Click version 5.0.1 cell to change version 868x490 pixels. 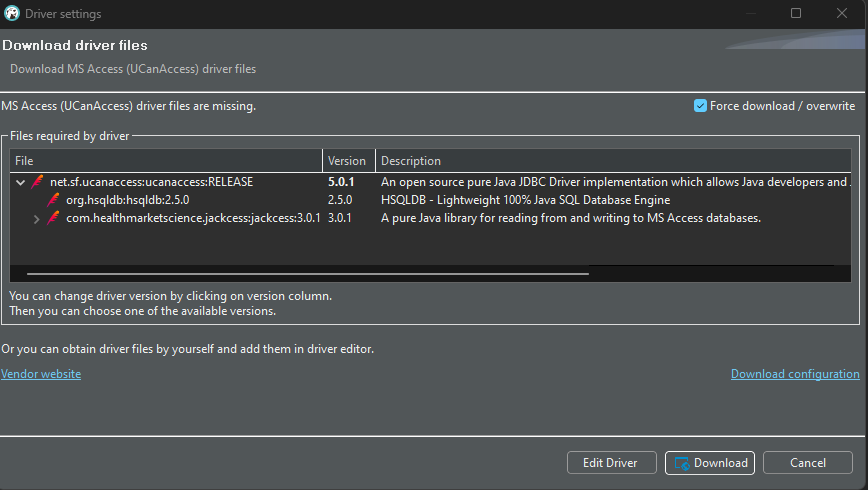click(341, 182)
